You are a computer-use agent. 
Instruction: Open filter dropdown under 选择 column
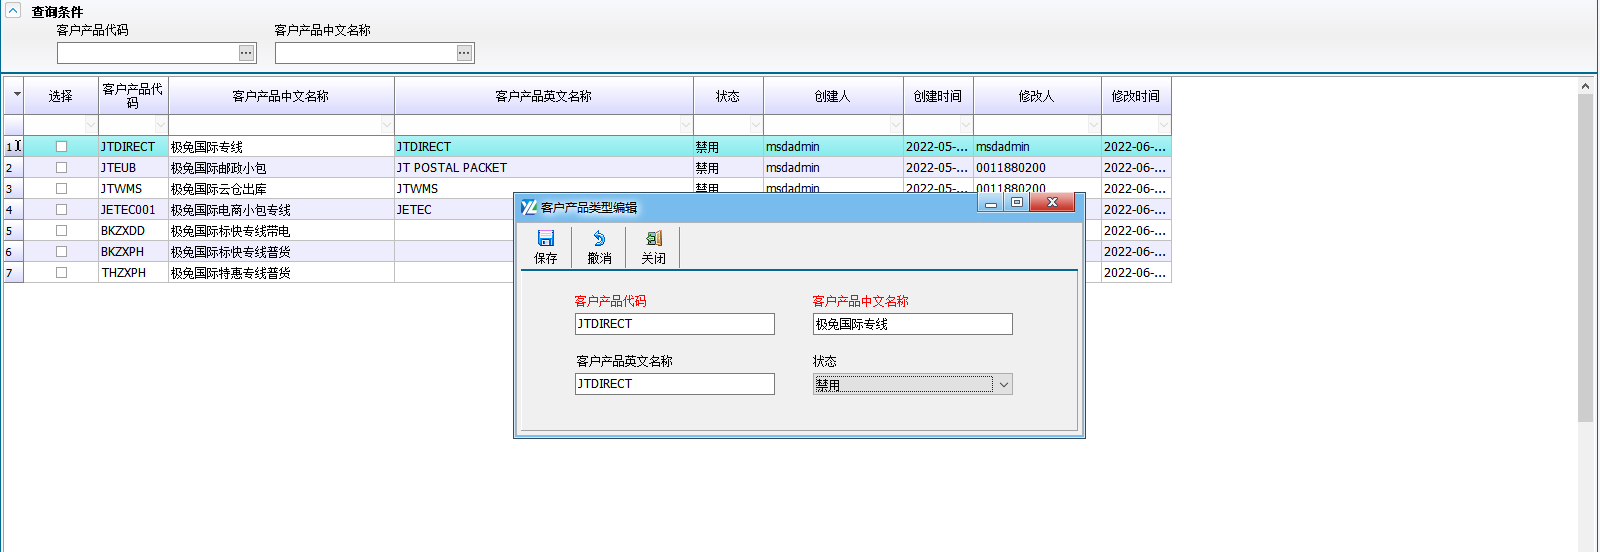(x=91, y=125)
